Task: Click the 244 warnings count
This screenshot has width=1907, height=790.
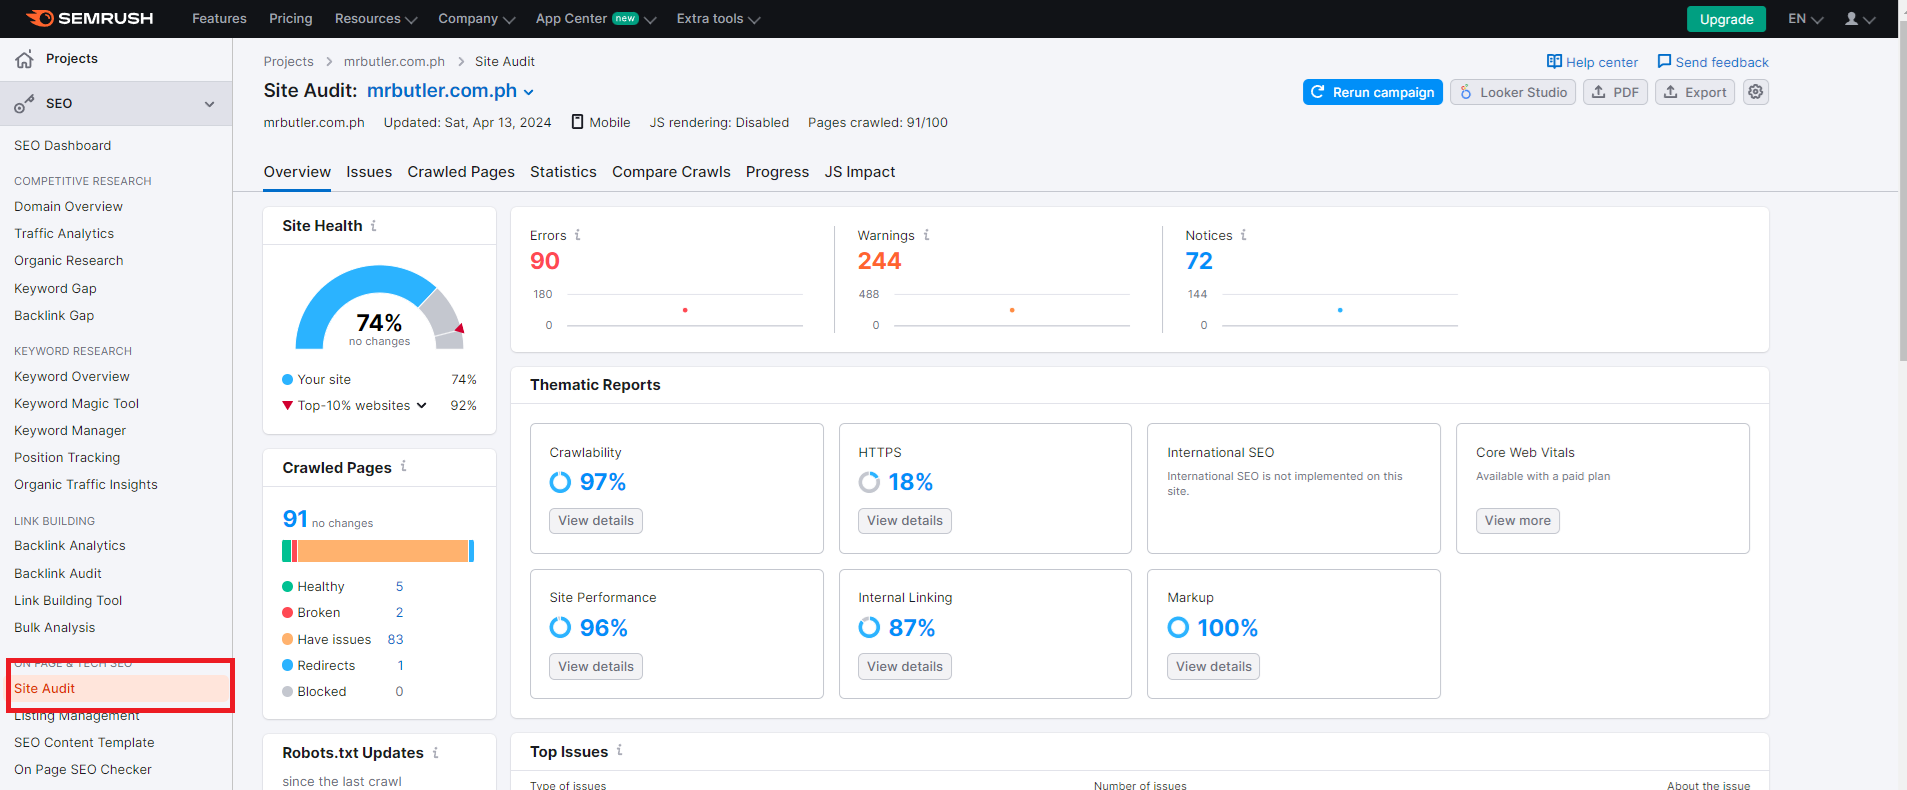Action: tap(880, 261)
